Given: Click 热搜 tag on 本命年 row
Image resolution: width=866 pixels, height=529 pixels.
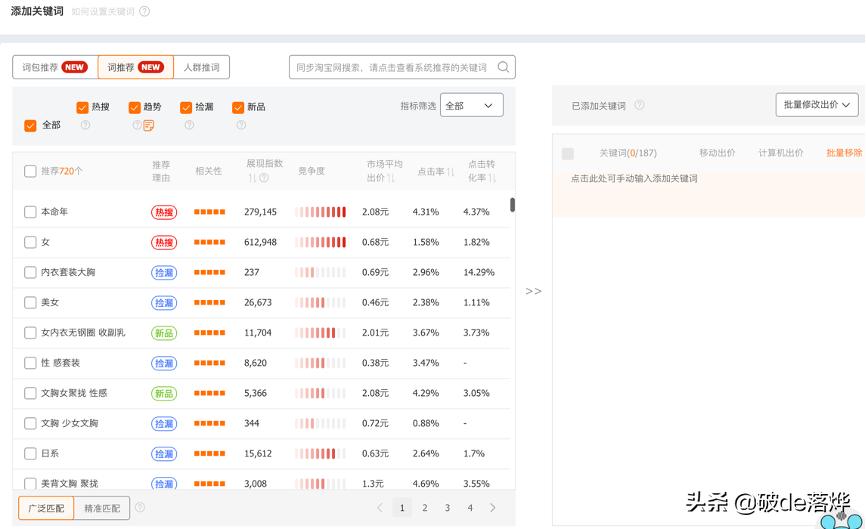Looking at the screenshot, I should [164, 212].
